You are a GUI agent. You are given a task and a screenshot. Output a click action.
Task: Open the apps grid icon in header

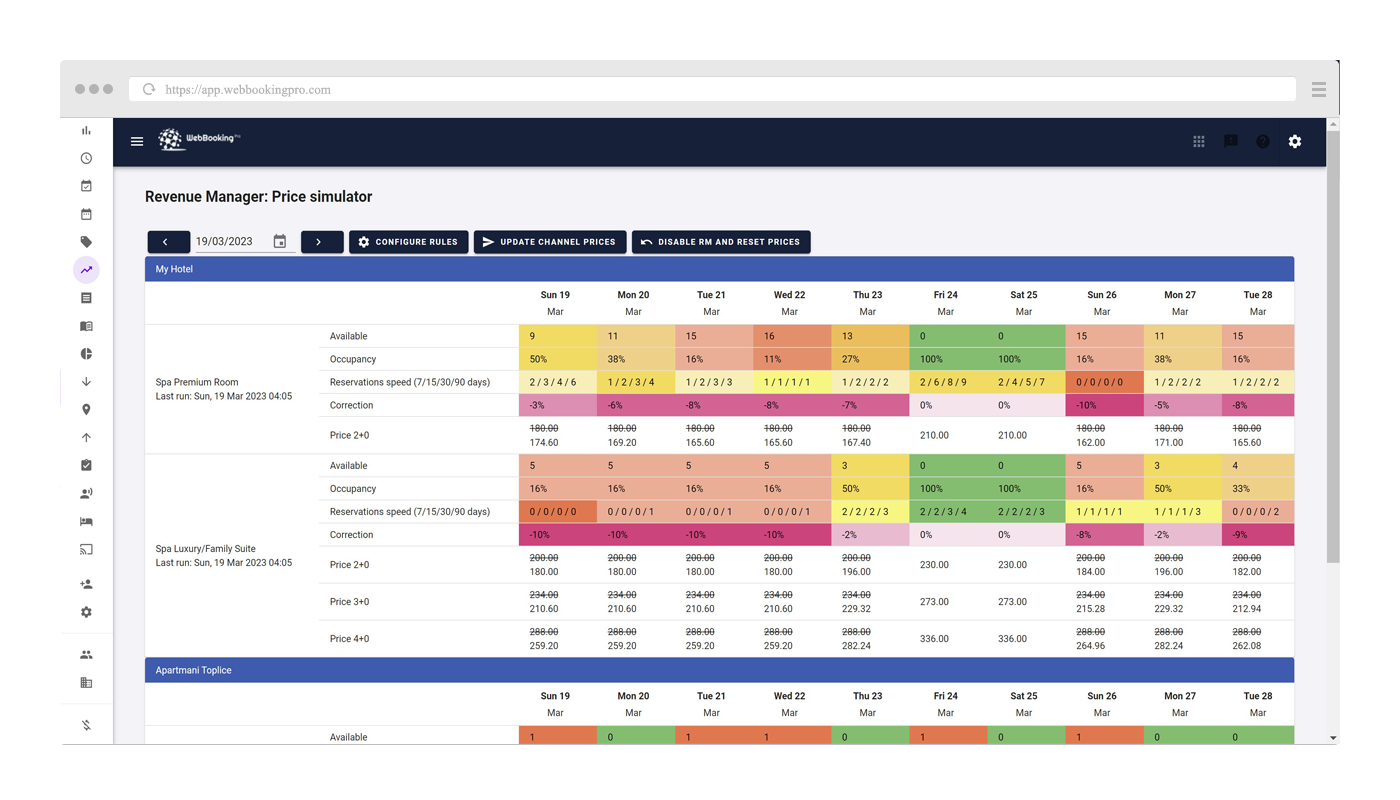point(1199,142)
